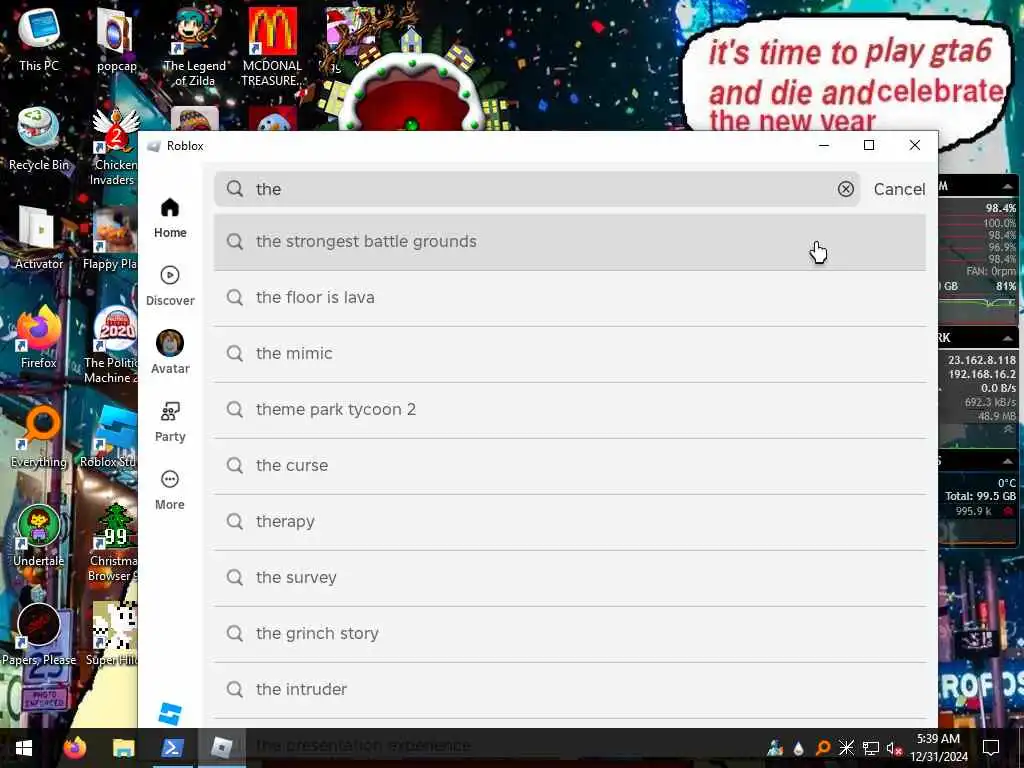This screenshot has width=1024, height=768.
Task: Select The Political Machine 2020 shortcut
Action: coord(111,345)
